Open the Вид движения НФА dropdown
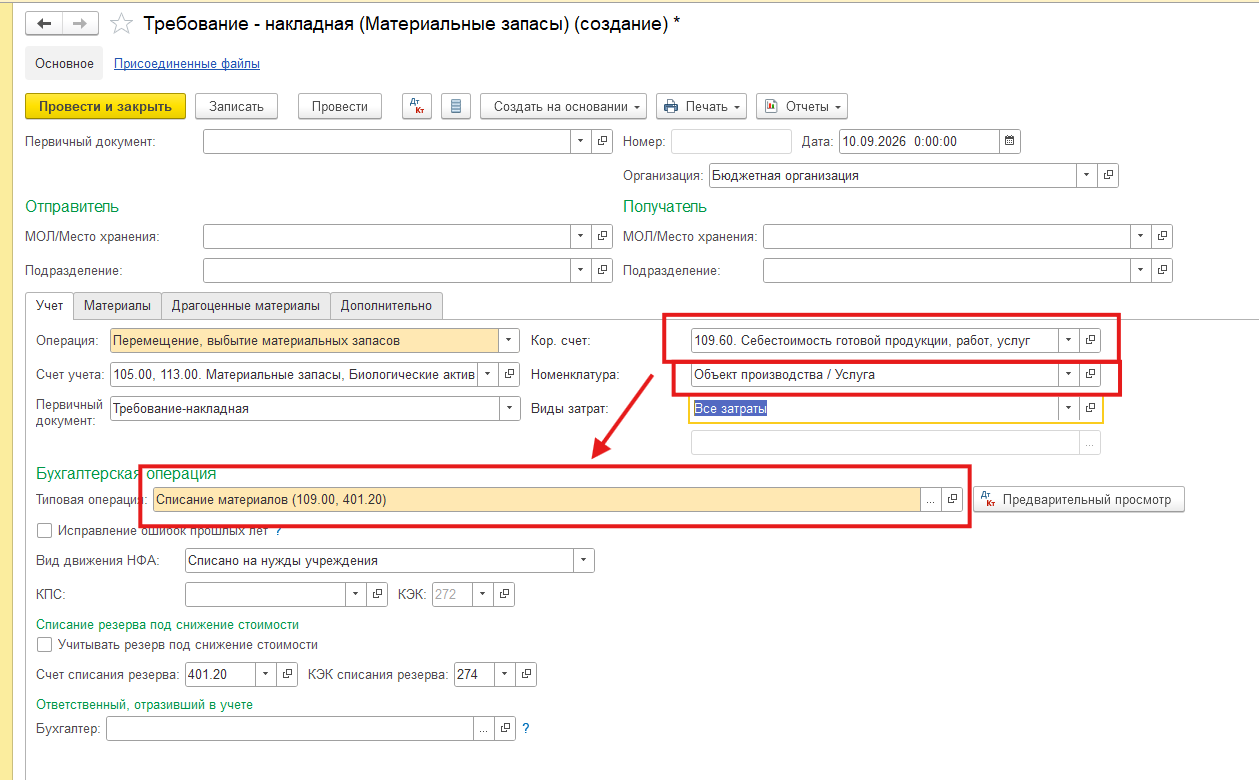 pyautogui.click(x=584, y=560)
